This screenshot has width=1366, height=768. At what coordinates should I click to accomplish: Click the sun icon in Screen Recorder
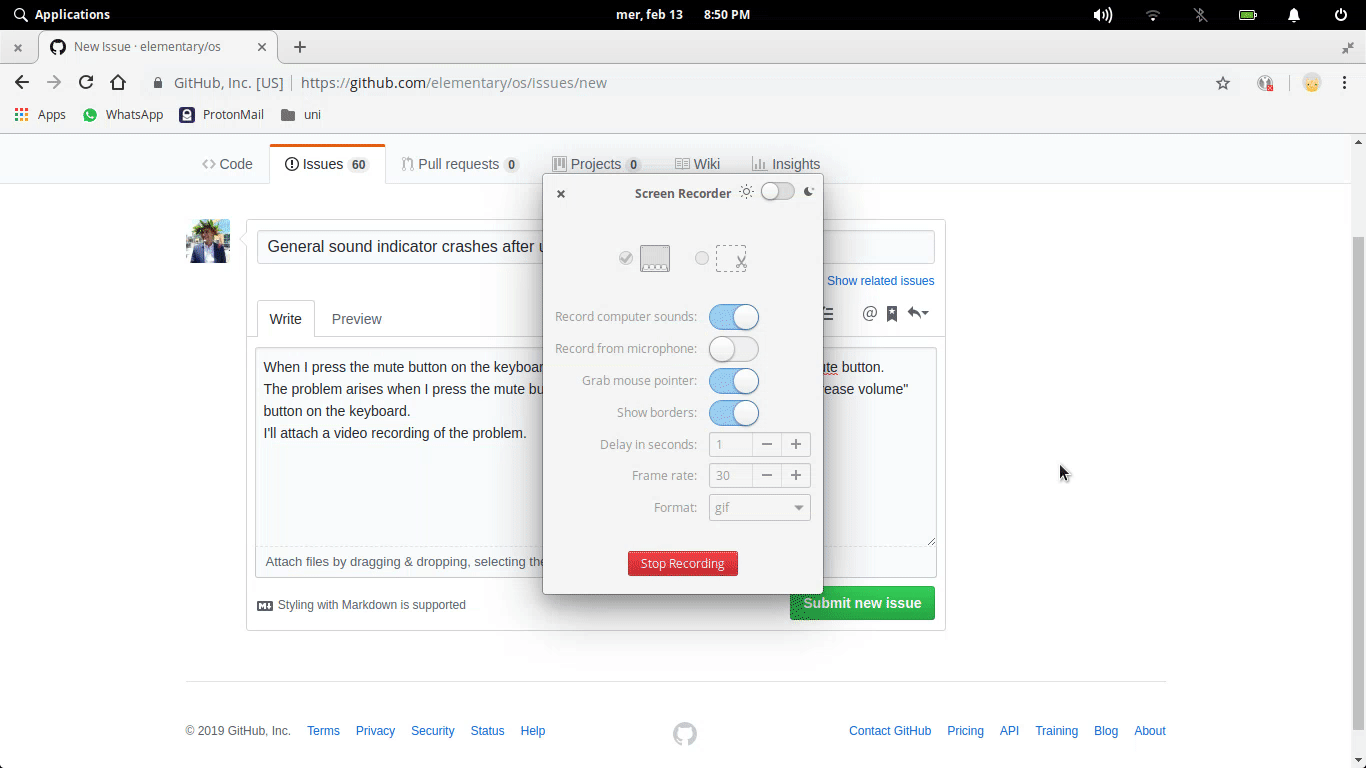coord(746,192)
